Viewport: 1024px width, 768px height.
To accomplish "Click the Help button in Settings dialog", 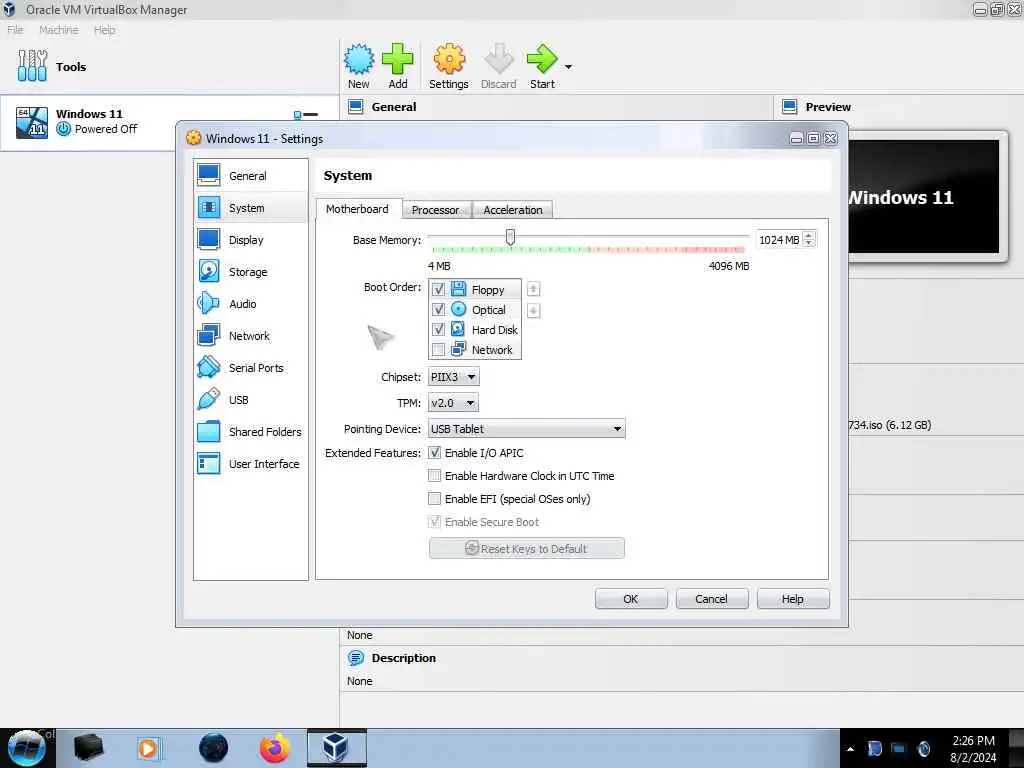I will [x=793, y=599].
